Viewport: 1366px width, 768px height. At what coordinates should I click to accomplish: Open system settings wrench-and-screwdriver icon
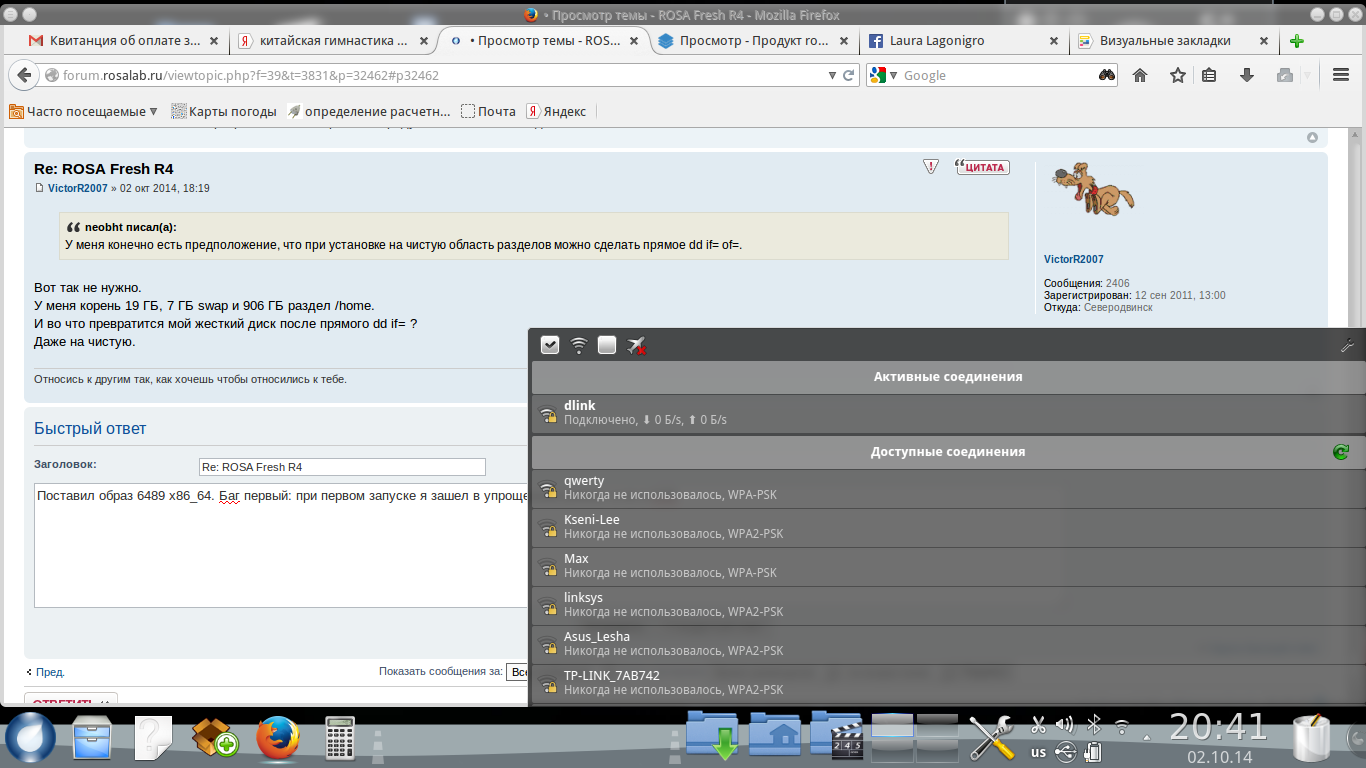992,739
